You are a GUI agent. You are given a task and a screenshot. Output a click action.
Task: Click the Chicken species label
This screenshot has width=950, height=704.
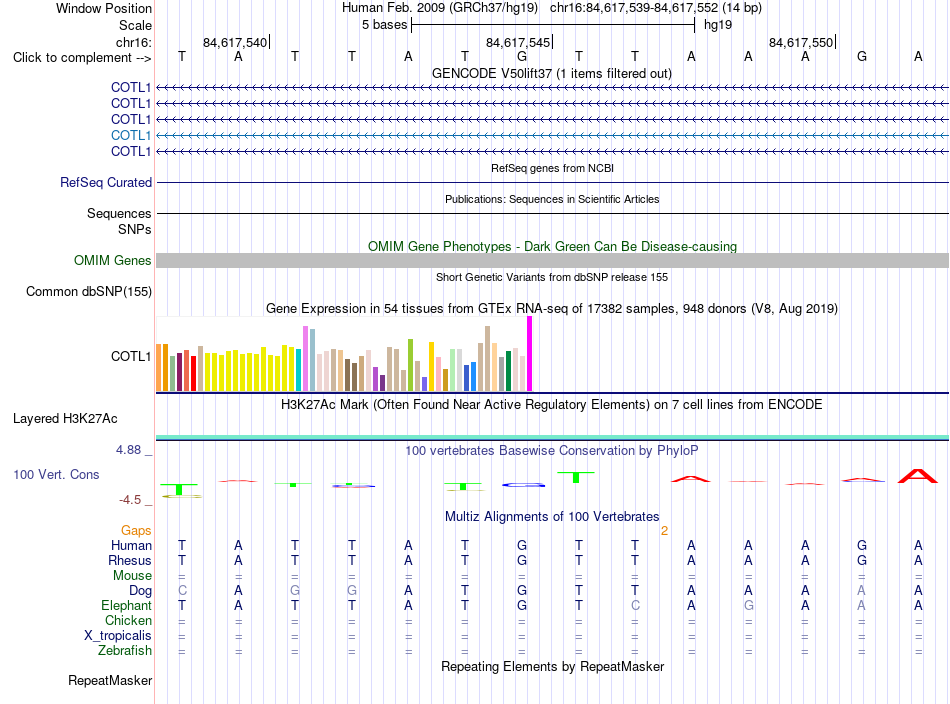[128, 620]
